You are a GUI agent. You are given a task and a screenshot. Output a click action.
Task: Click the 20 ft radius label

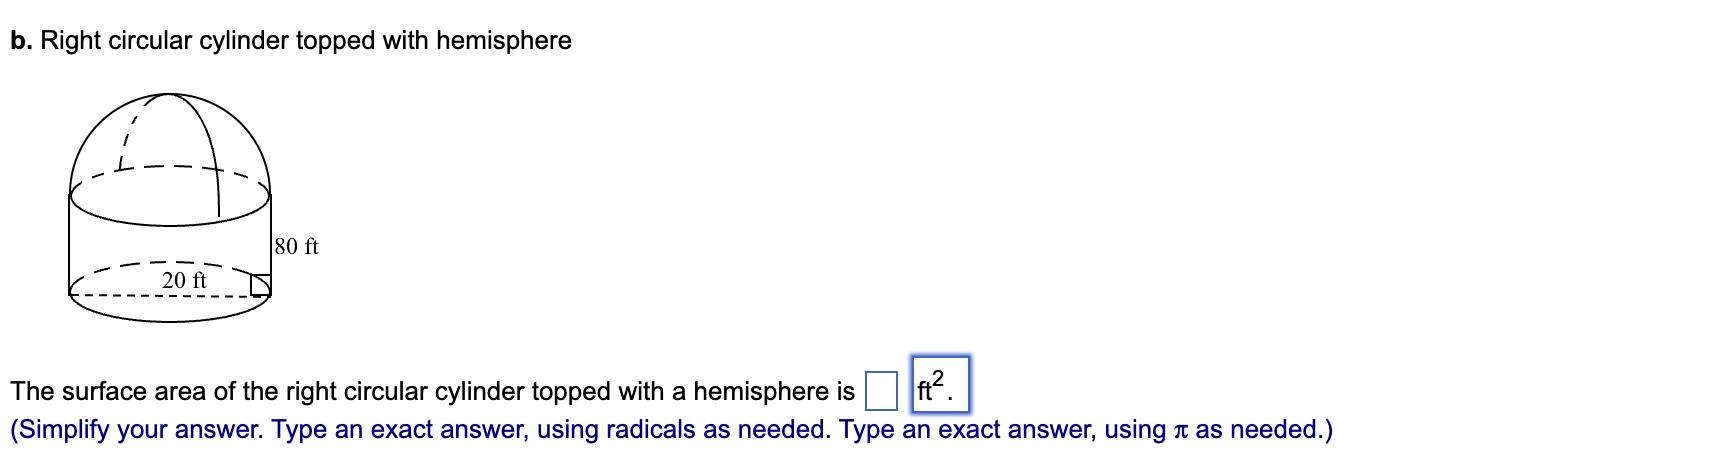(x=184, y=280)
